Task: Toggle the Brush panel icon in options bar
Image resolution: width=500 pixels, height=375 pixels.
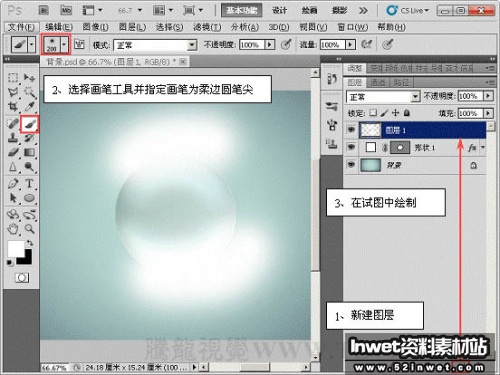Action: pyautogui.click(x=79, y=44)
